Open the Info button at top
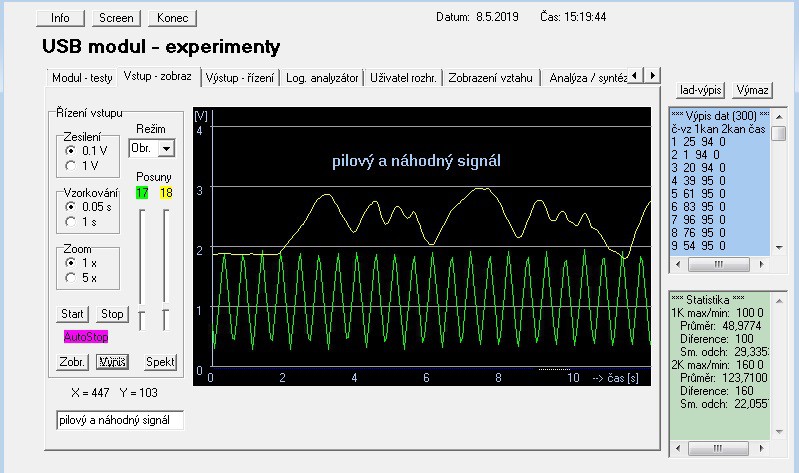 [x=60, y=18]
